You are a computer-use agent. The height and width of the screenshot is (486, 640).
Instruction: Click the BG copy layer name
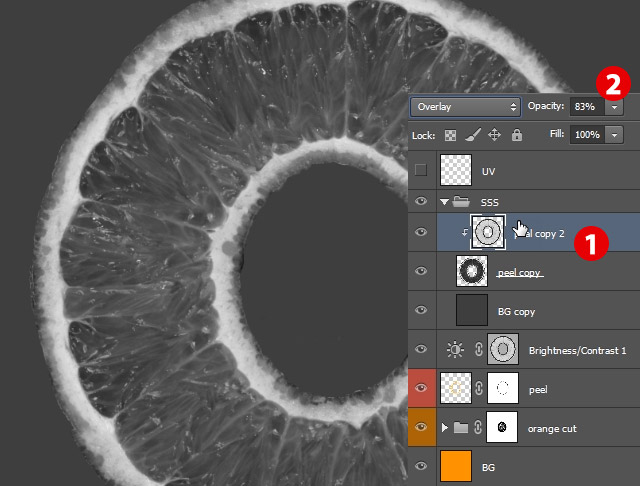[x=516, y=312]
